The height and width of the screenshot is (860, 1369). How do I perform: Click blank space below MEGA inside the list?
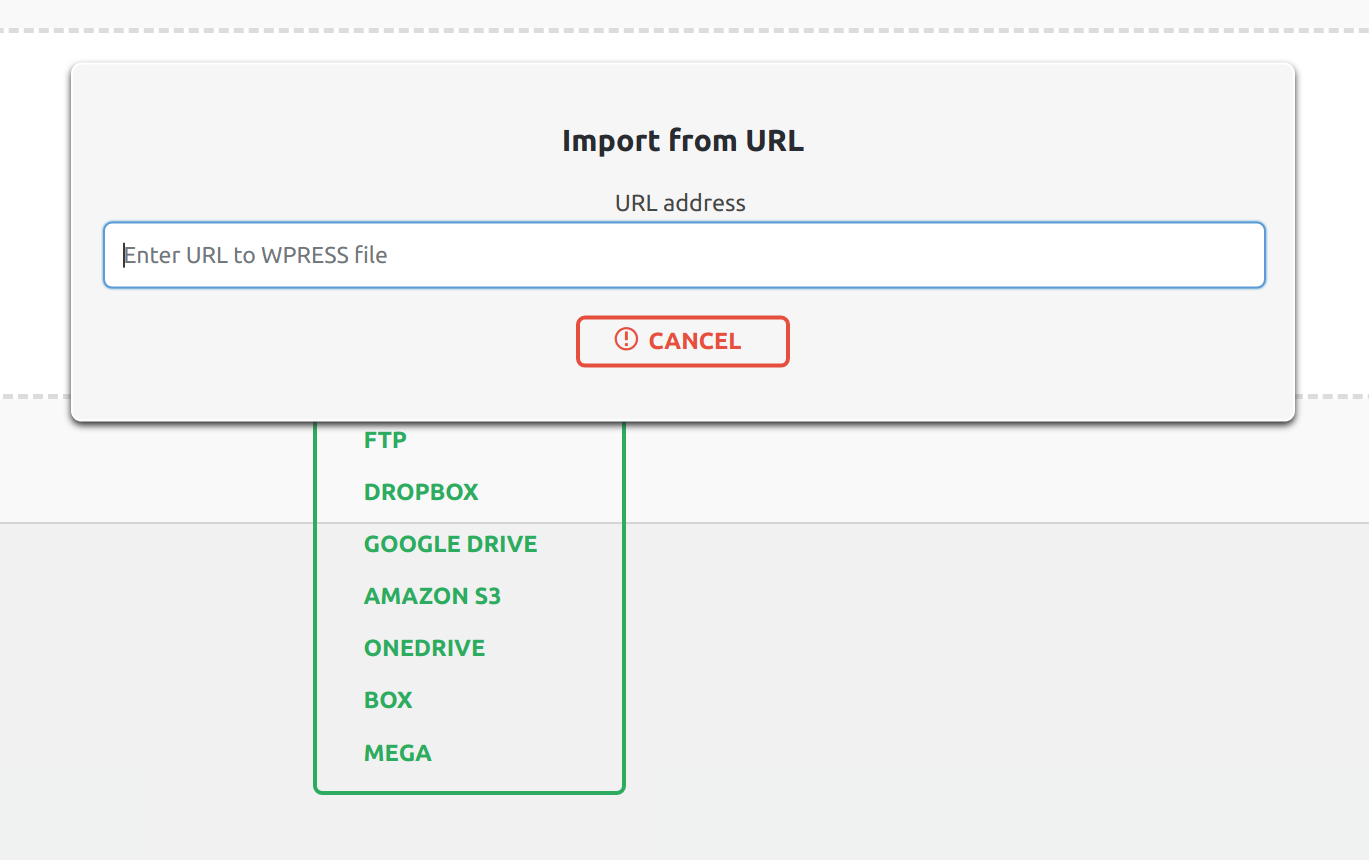(x=470, y=778)
